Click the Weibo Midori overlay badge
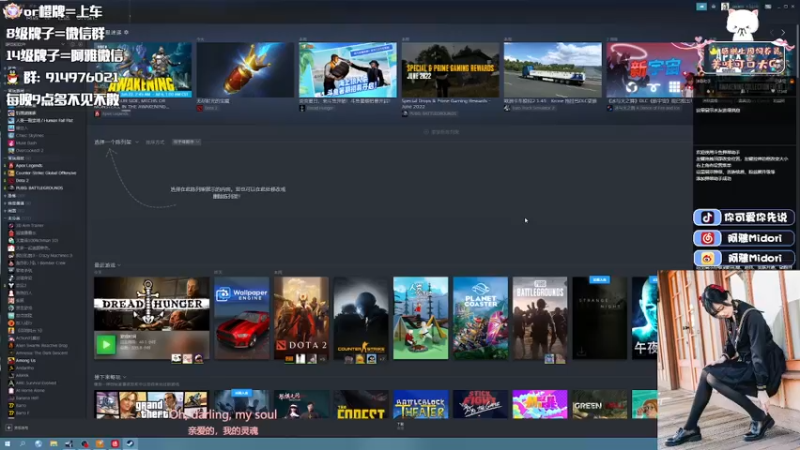This screenshot has width=800, height=450. coord(744,258)
